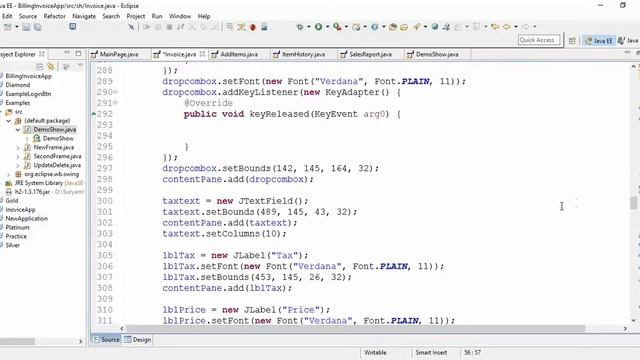
Task: Click the Save All icon
Action: (38, 27)
